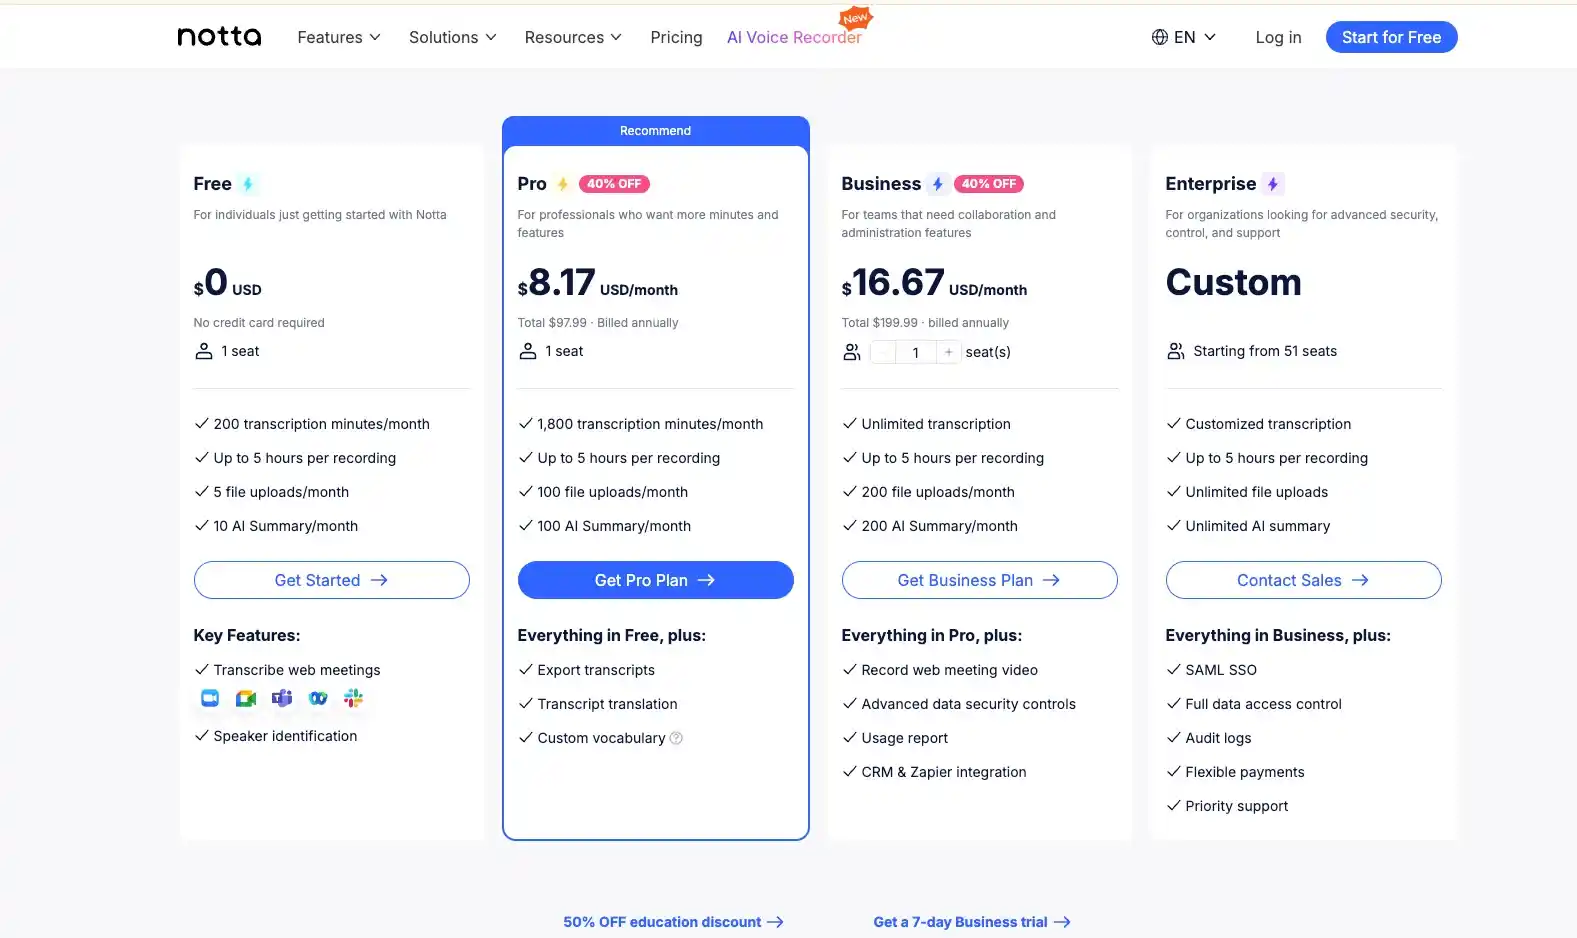Increase Business seat count with plus
The image size is (1577, 938).
[x=949, y=352]
